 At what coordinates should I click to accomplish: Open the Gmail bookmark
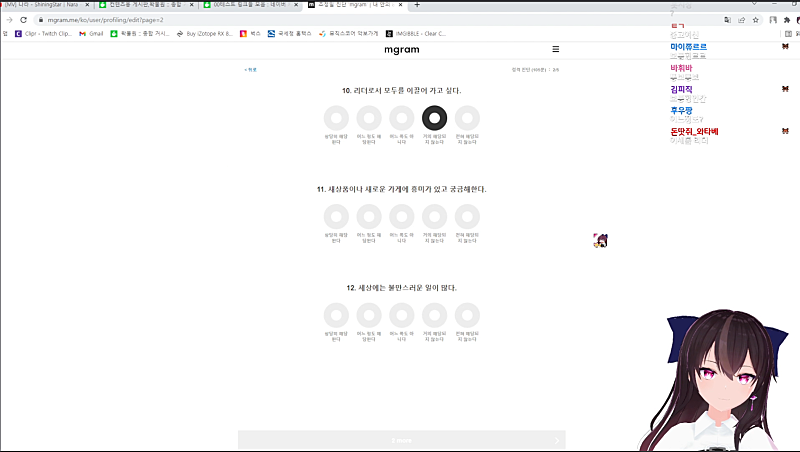pyautogui.click(x=91, y=34)
